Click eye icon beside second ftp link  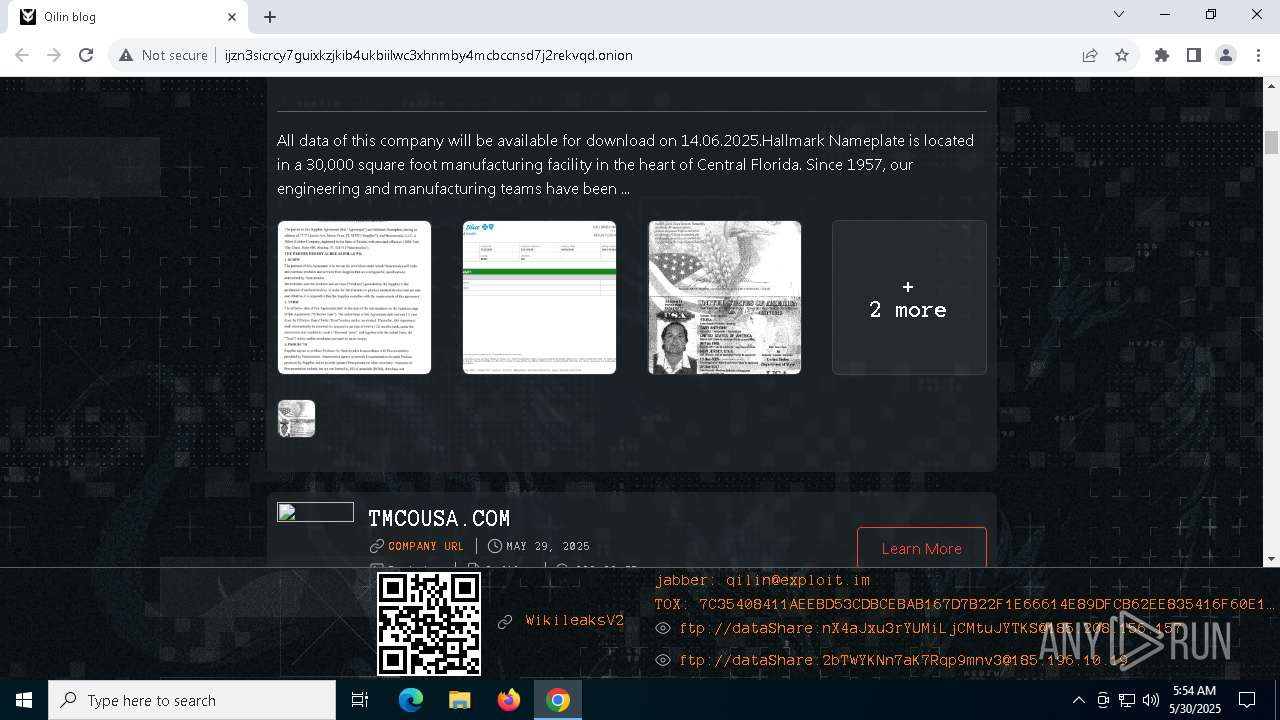pyautogui.click(x=663, y=660)
